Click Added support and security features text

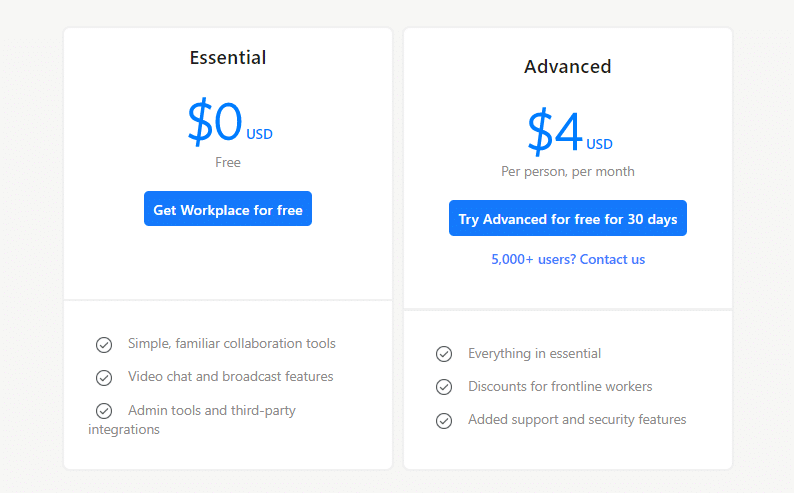coord(577,420)
